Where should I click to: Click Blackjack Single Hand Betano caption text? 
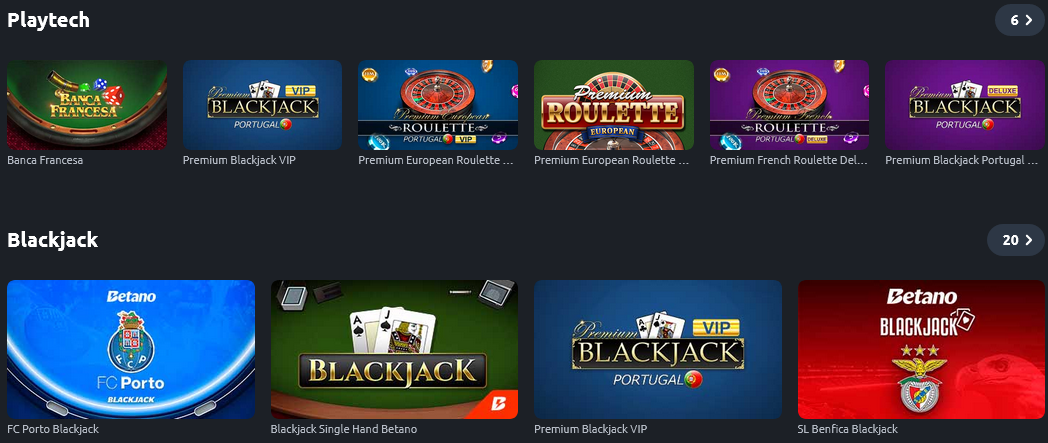coord(344,429)
